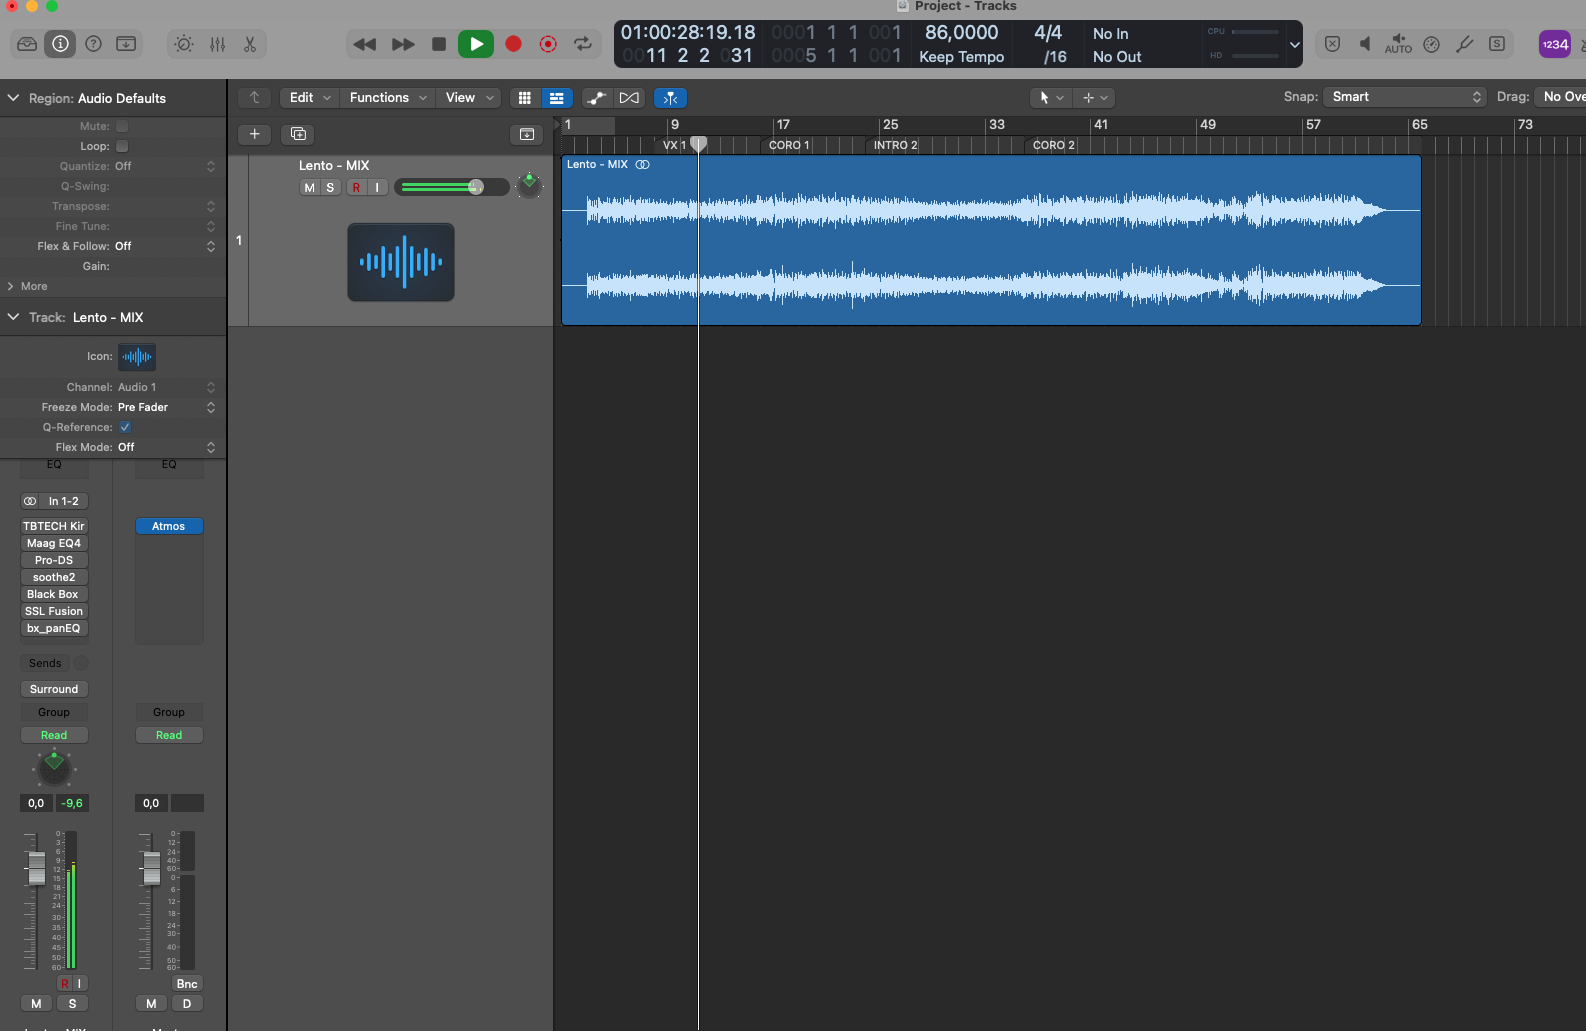Show global tracks via header button
This screenshot has height=1031, width=1586.
[527, 134]
